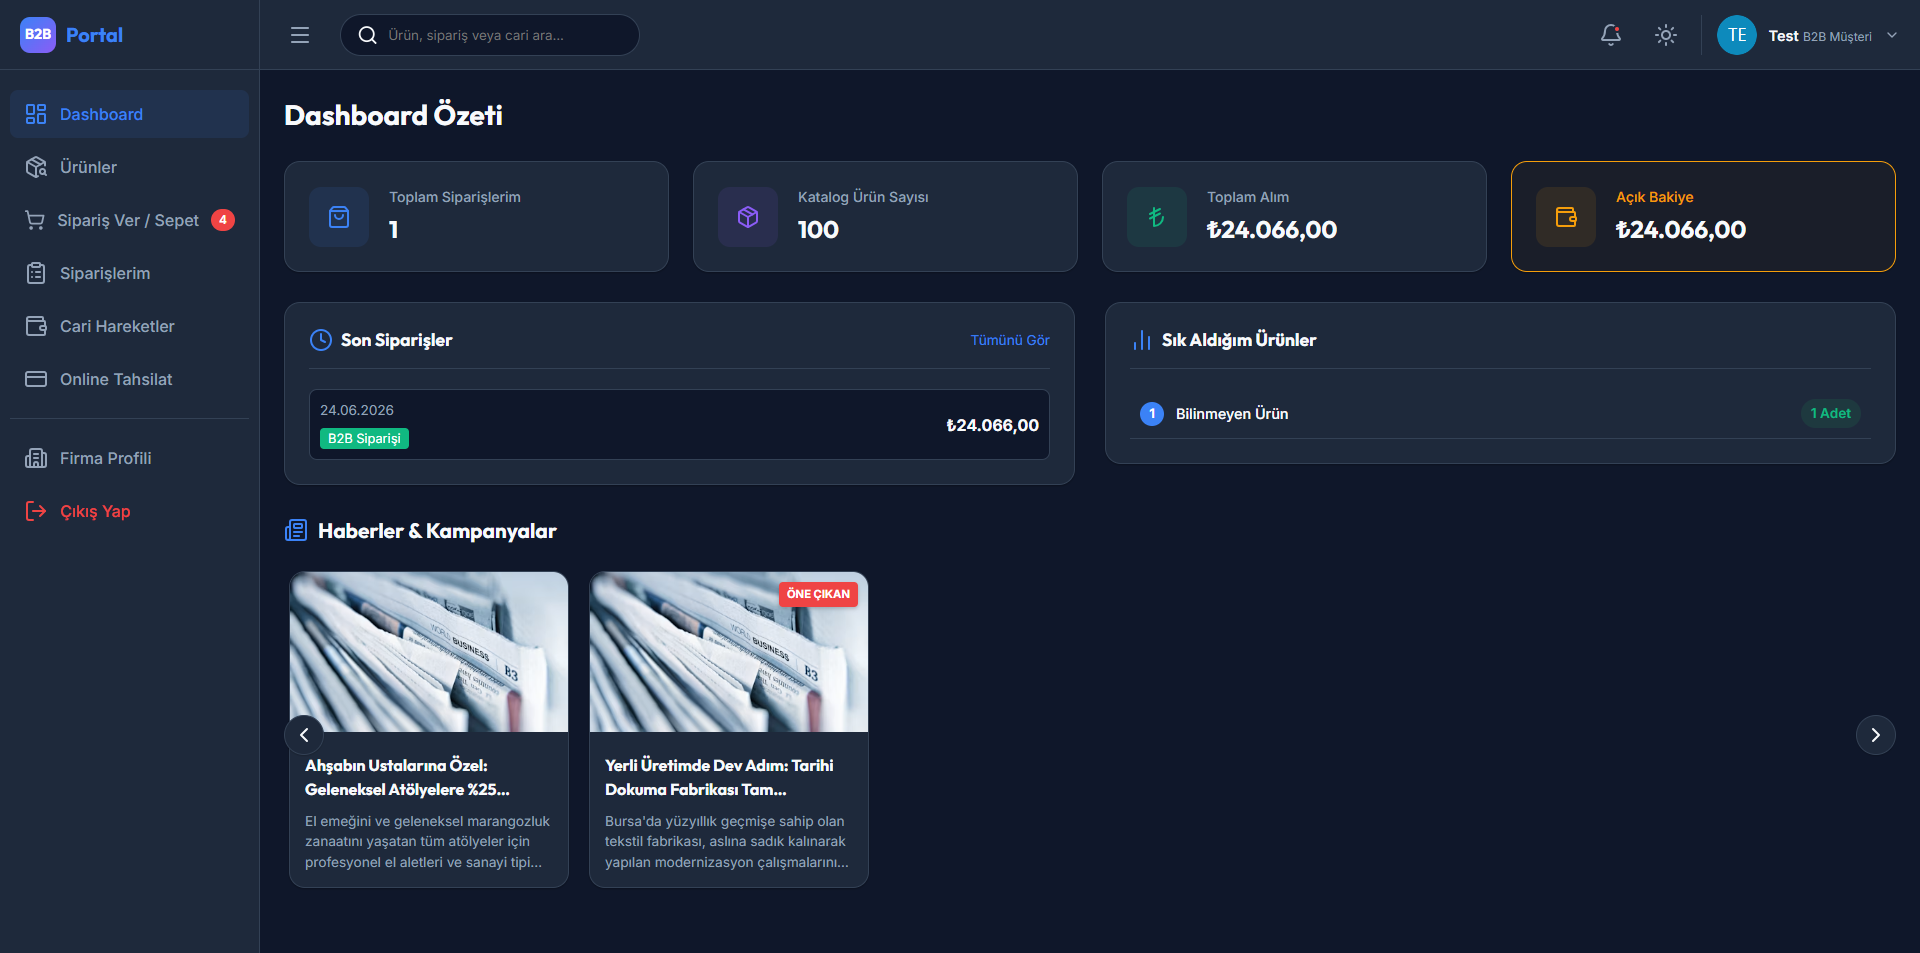Open the notifications bell
The image size is (1920, 953).
point(1611,35)
